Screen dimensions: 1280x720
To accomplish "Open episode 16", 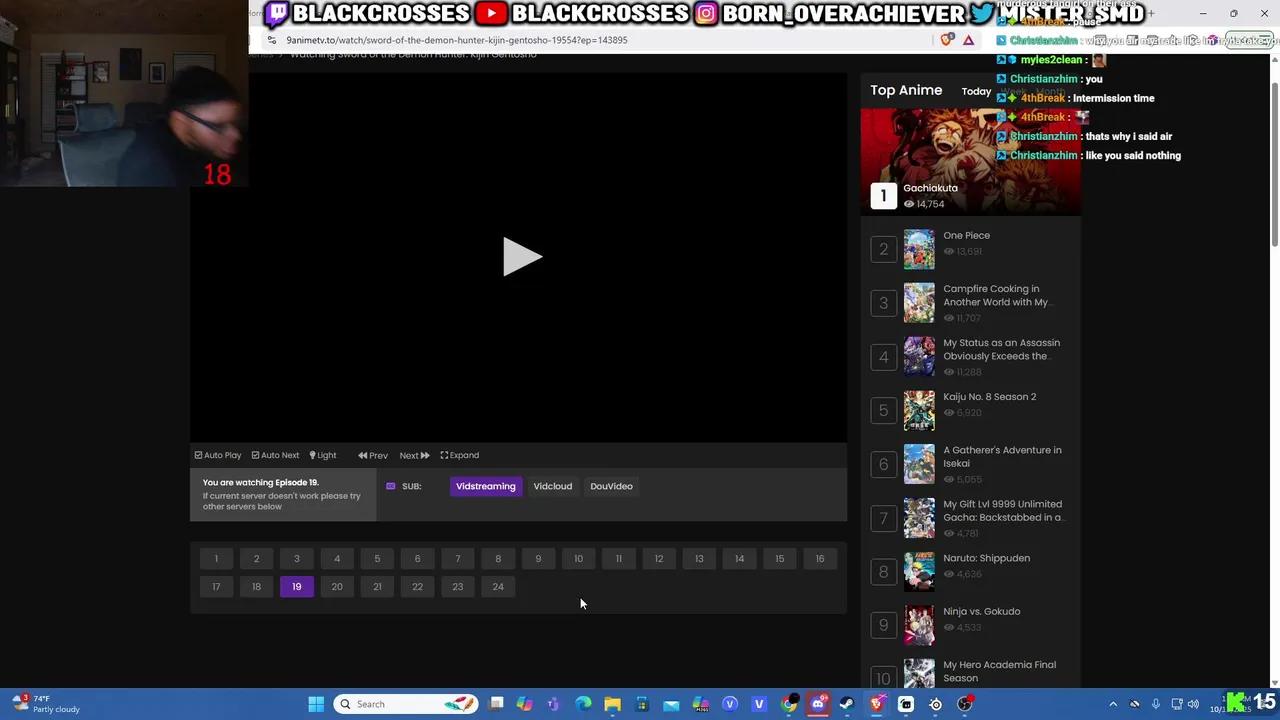I will coord(820,559).
